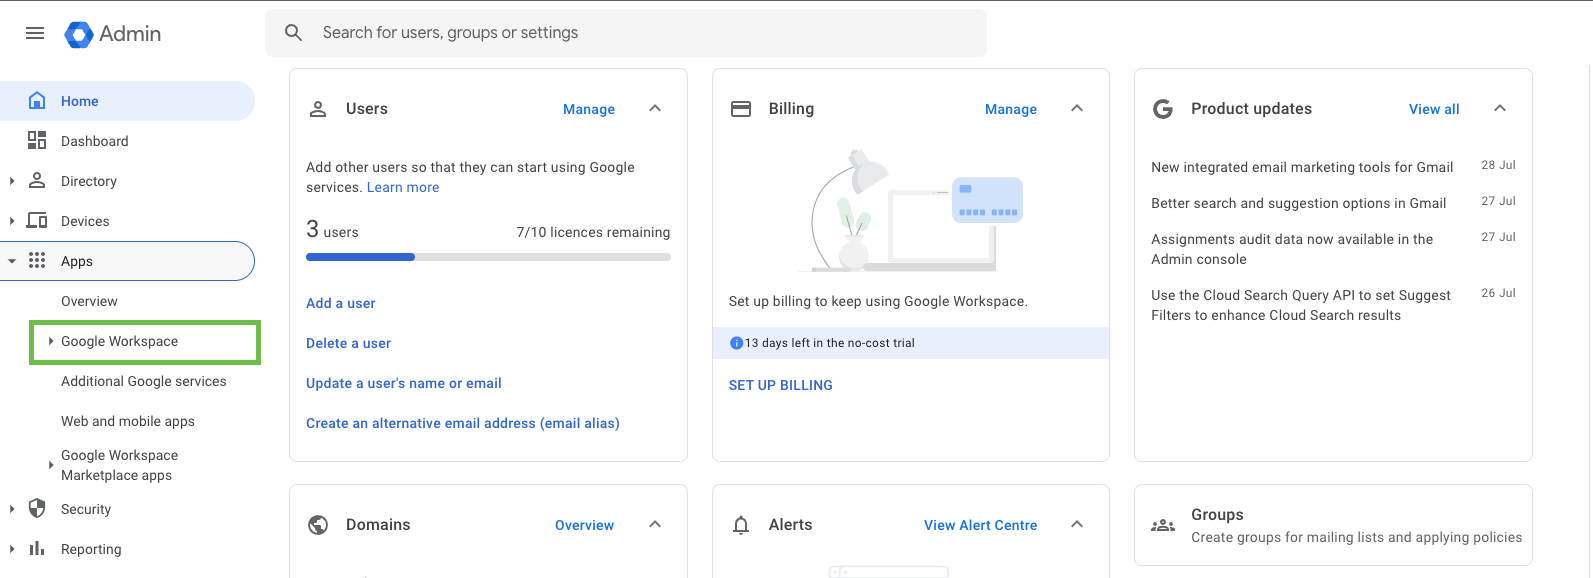Screen dimensions: 1593x578
Task: Click Delete a user link
Action: 348,343
